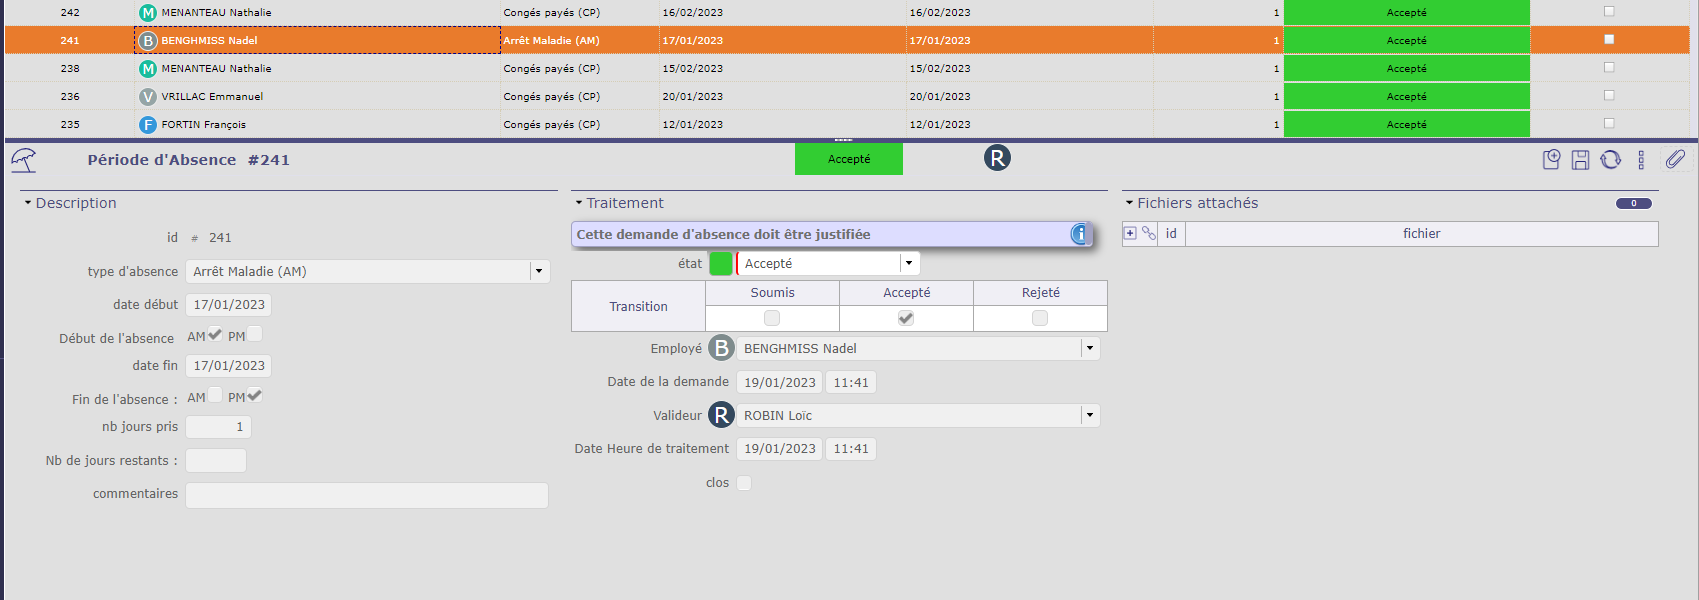Tick the checkbox in row 242
The image size is (1699, 600).
(1609, 11)
